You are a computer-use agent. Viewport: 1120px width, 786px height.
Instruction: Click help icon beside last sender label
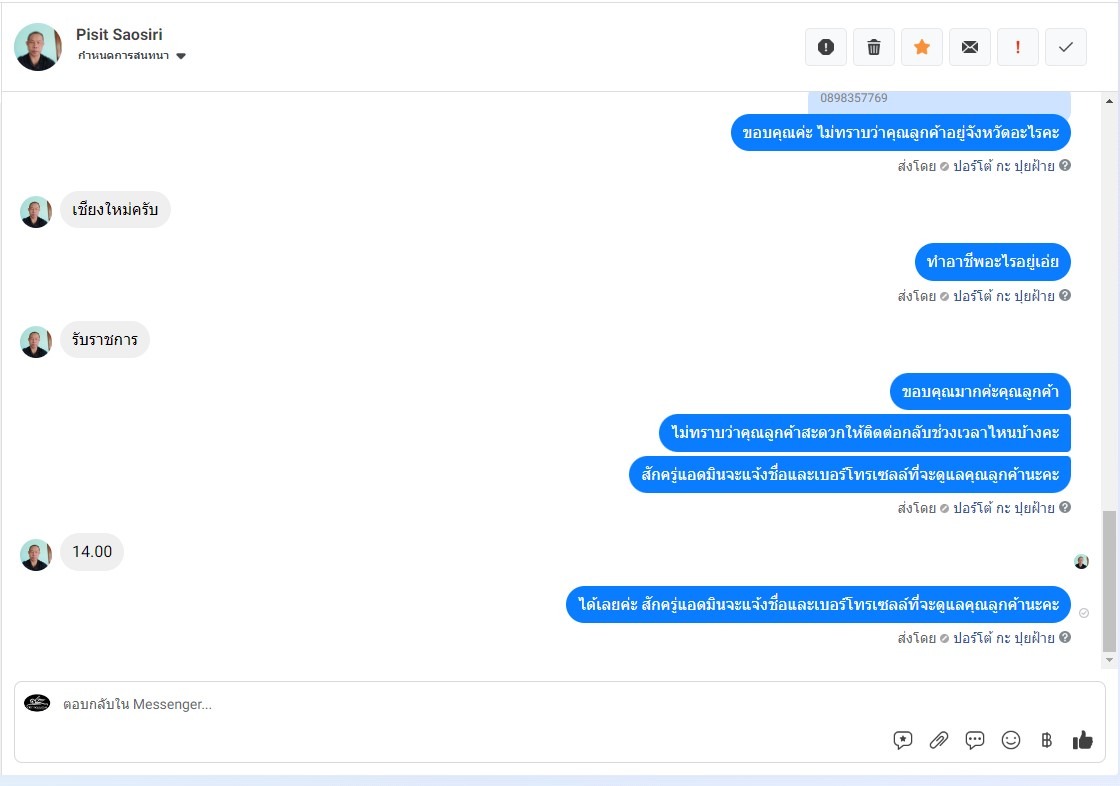click(x=1064, y=637)
